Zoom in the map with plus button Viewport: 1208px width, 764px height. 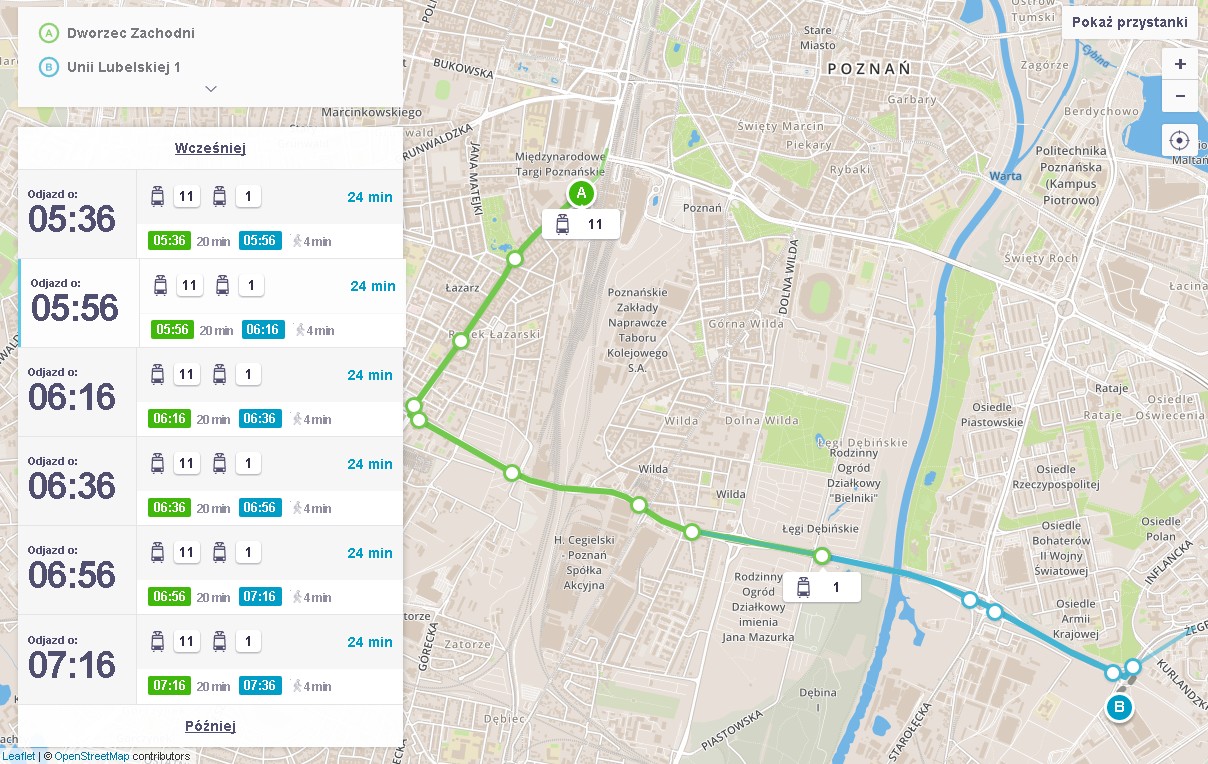pos(1179,64)
